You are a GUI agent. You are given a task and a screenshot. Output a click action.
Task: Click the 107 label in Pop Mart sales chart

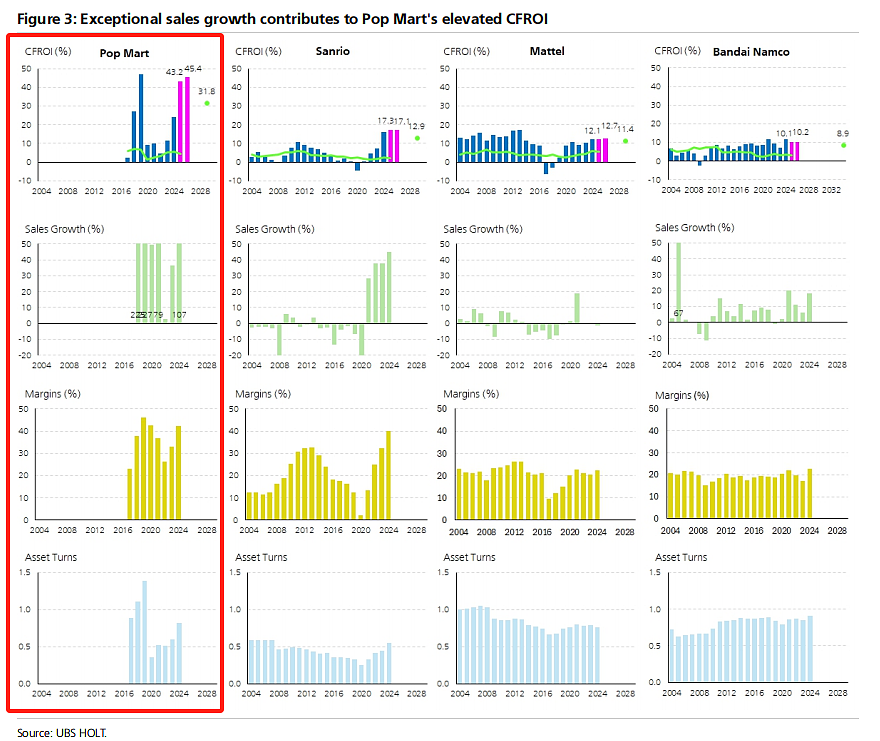[179, 315]
